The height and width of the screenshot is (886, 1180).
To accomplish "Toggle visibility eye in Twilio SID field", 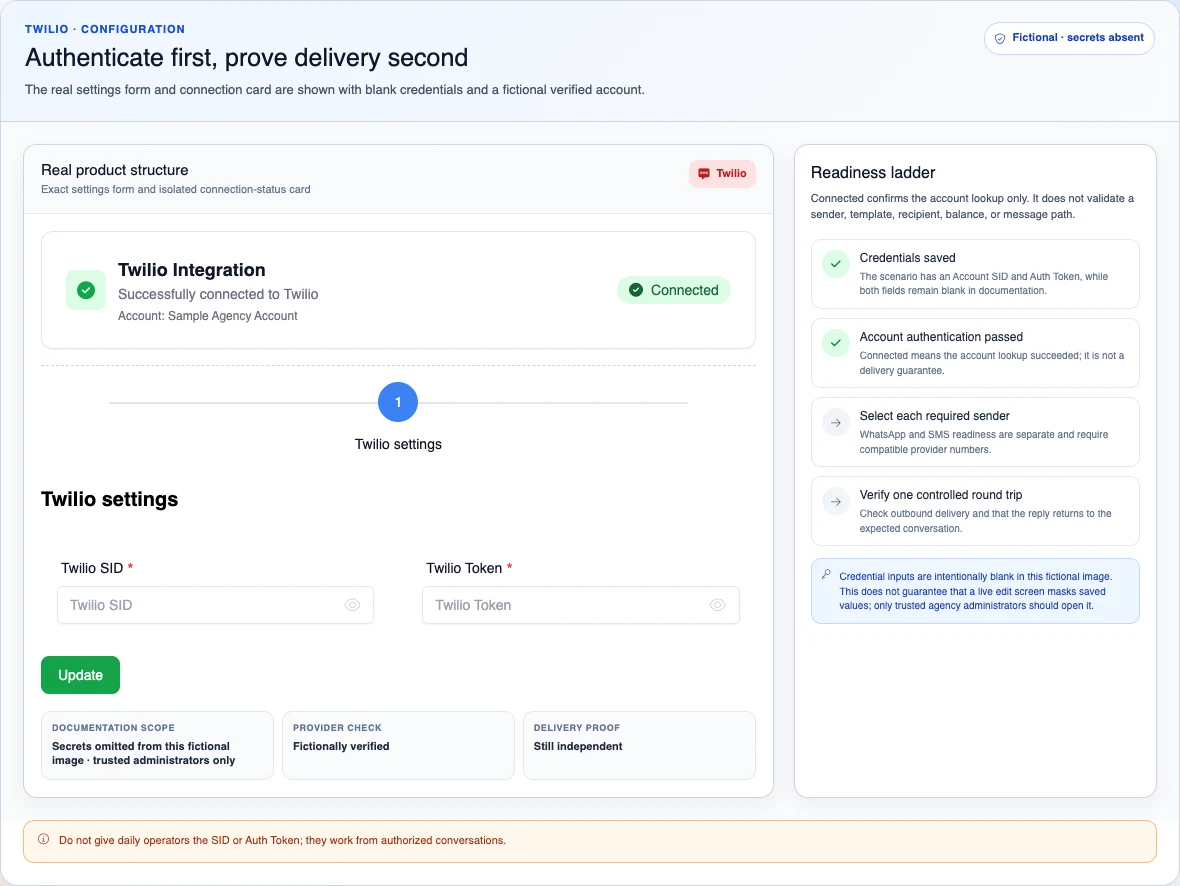I will coord(352,605).
